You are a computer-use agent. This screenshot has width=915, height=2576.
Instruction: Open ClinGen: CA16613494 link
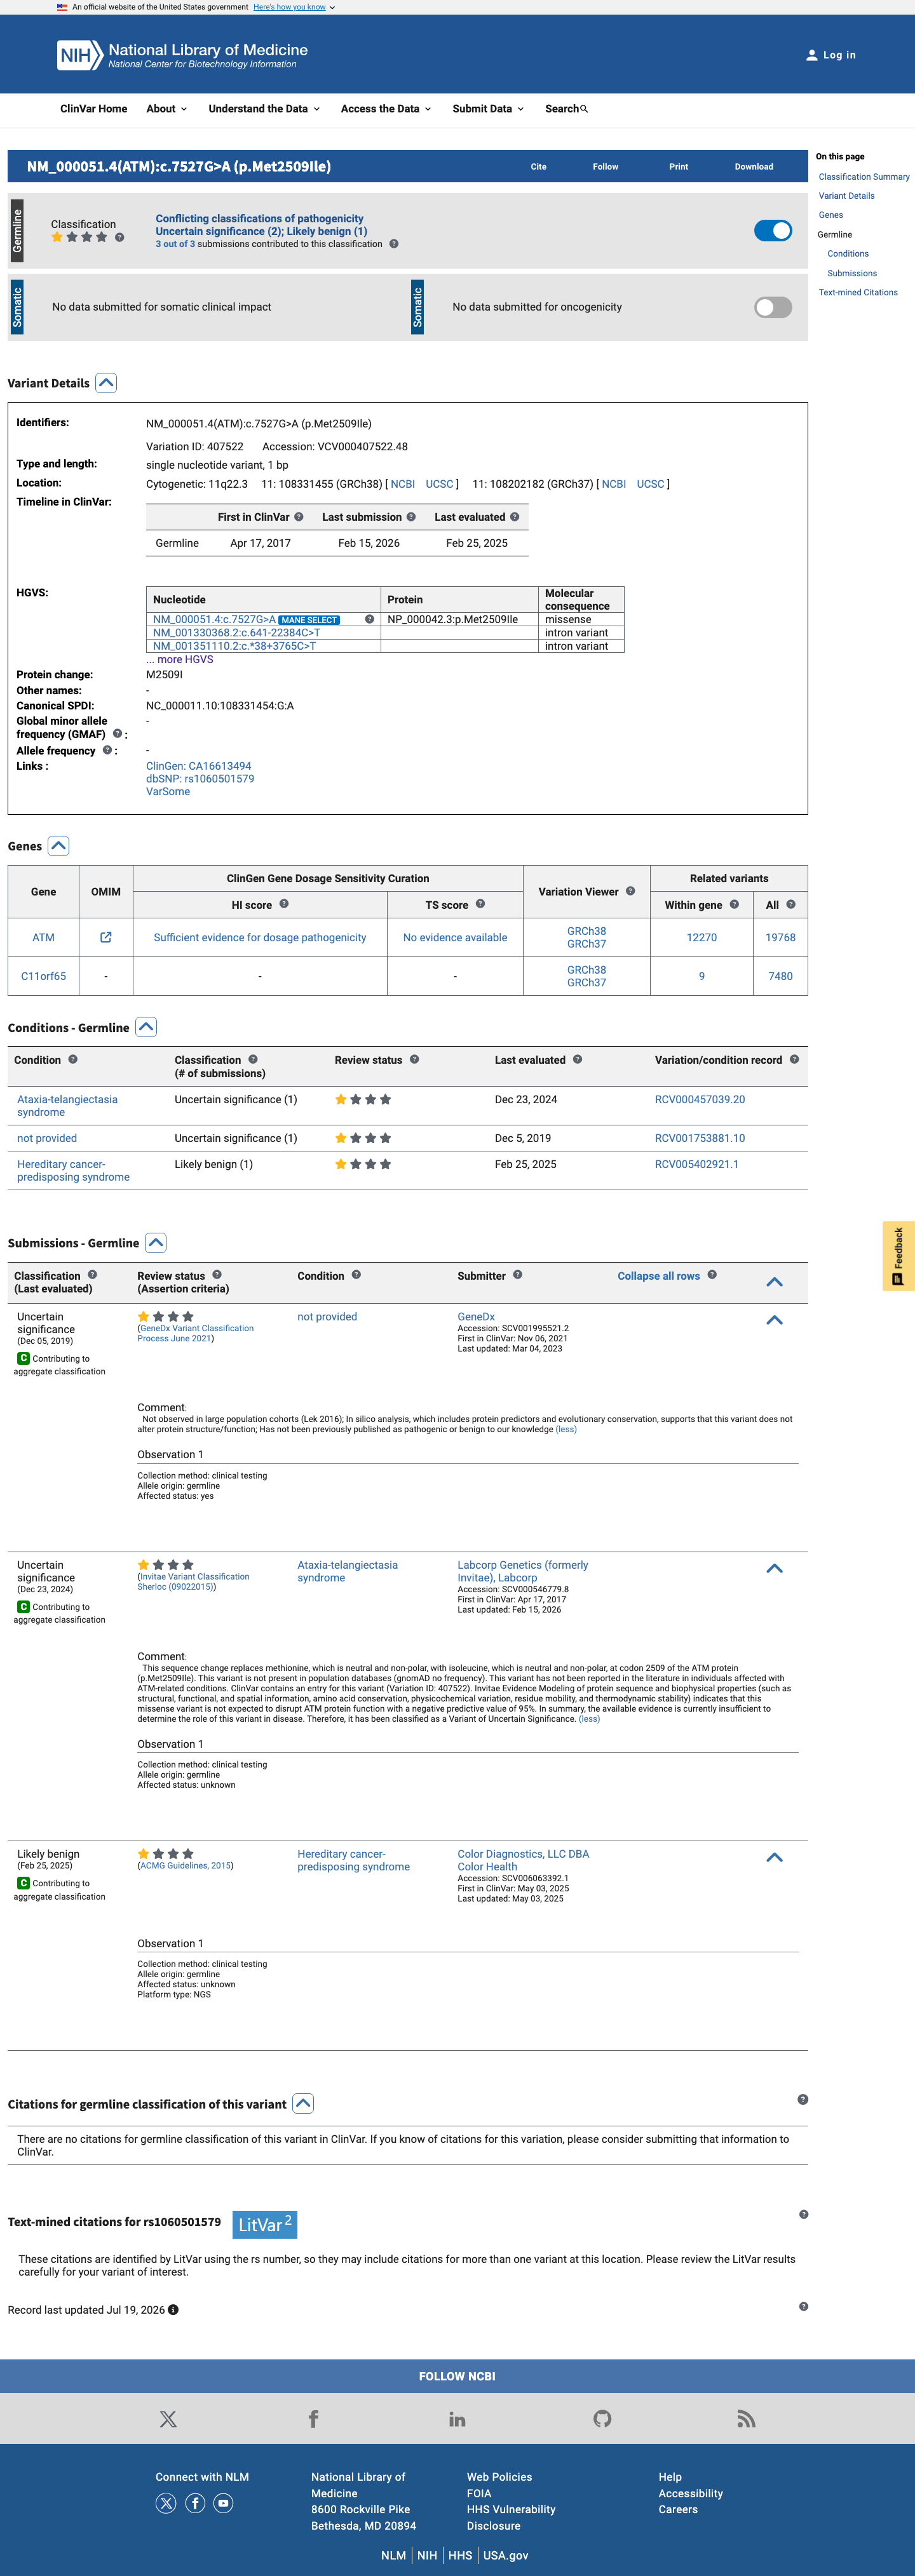(199, 766)
